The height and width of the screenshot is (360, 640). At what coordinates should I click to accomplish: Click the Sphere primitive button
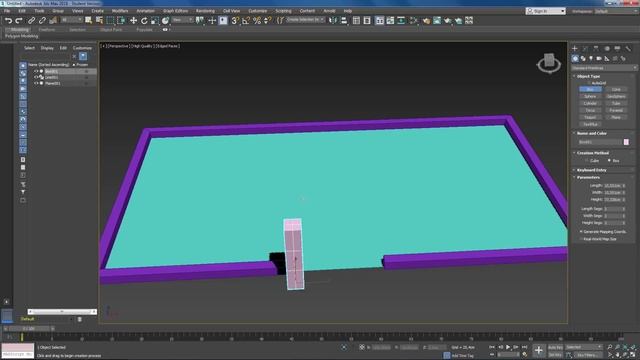[x=590, y=96]
